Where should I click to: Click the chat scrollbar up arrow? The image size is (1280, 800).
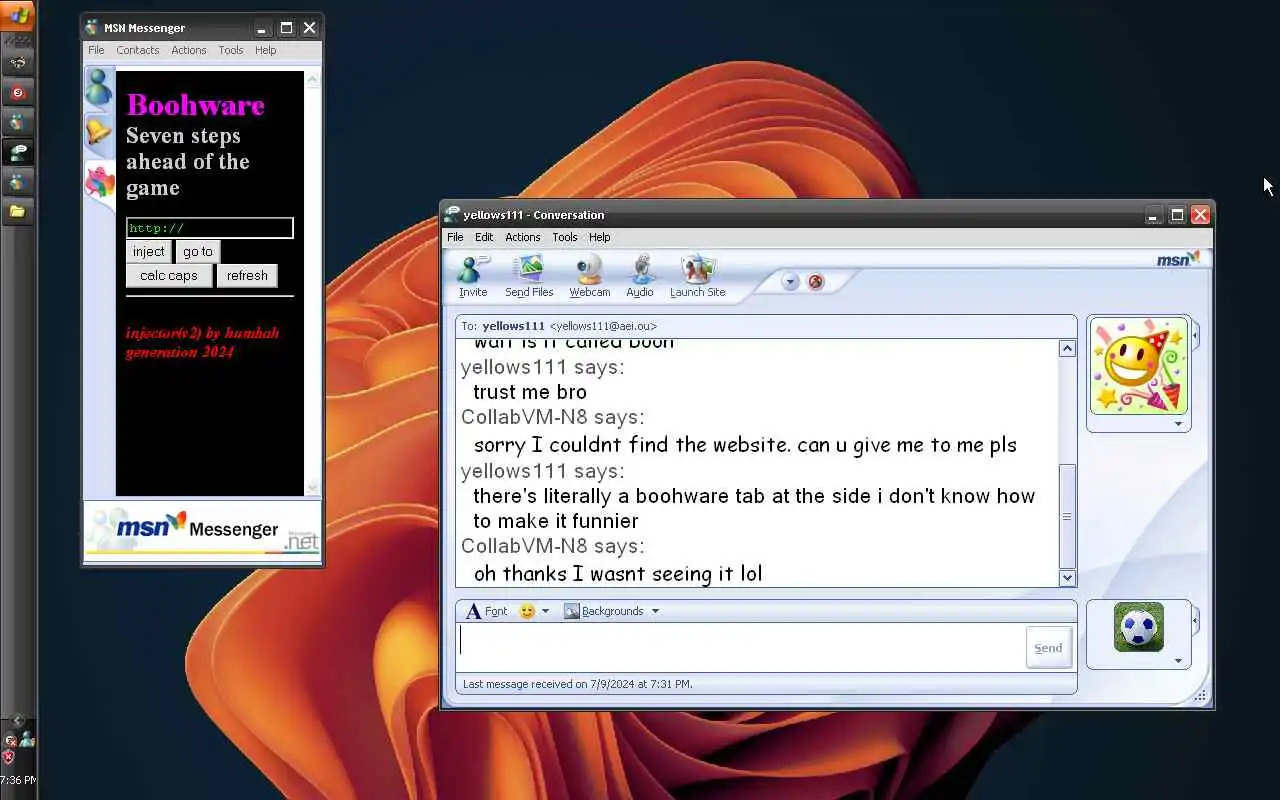point(1067,349)
